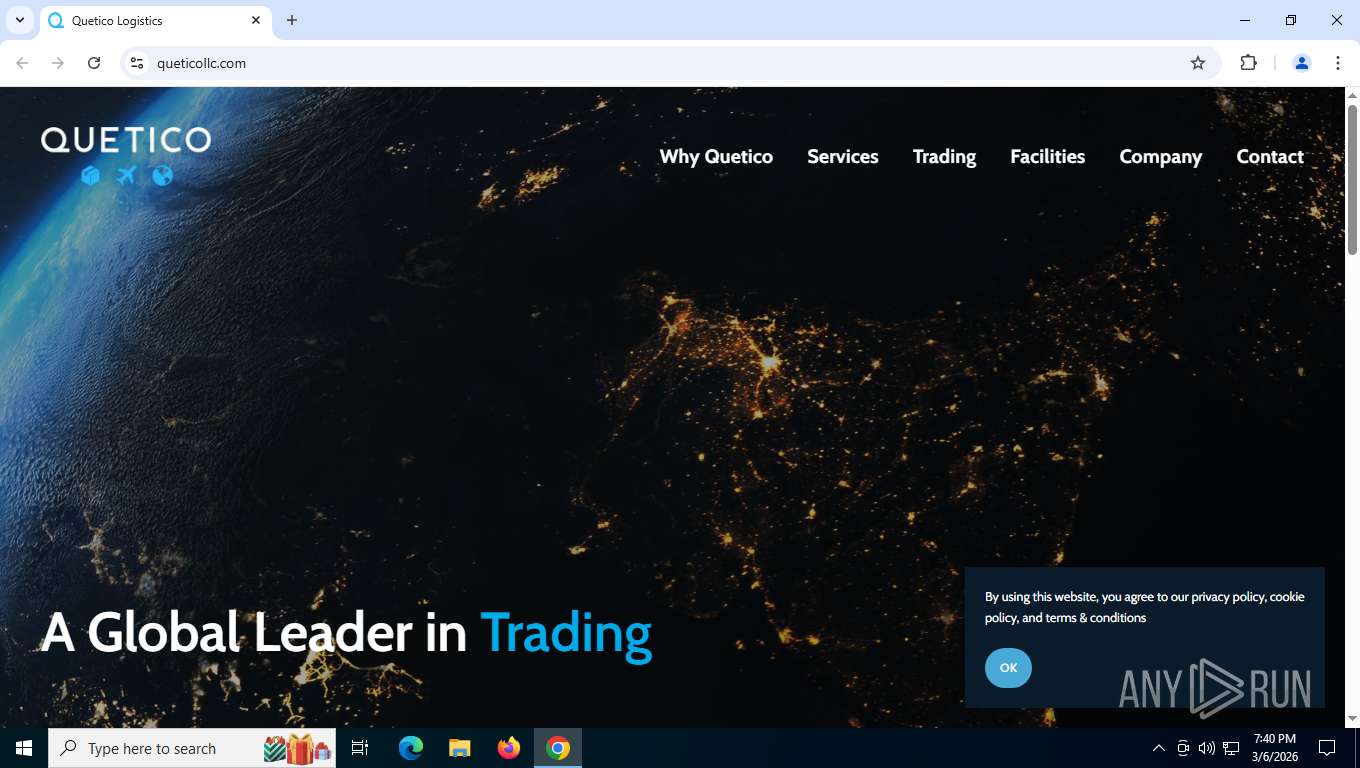Expand the tab search dropdown

[19, 20]
